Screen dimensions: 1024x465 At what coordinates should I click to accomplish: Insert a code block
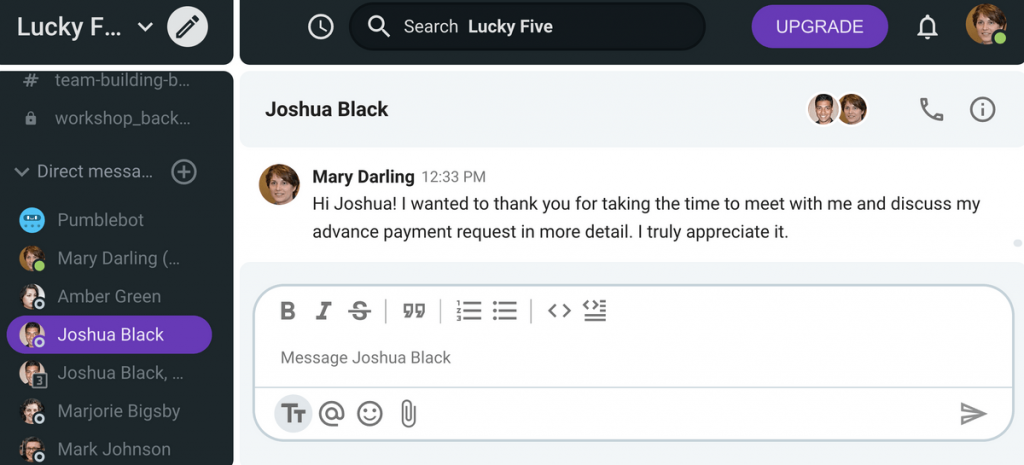tap(595, 311)
